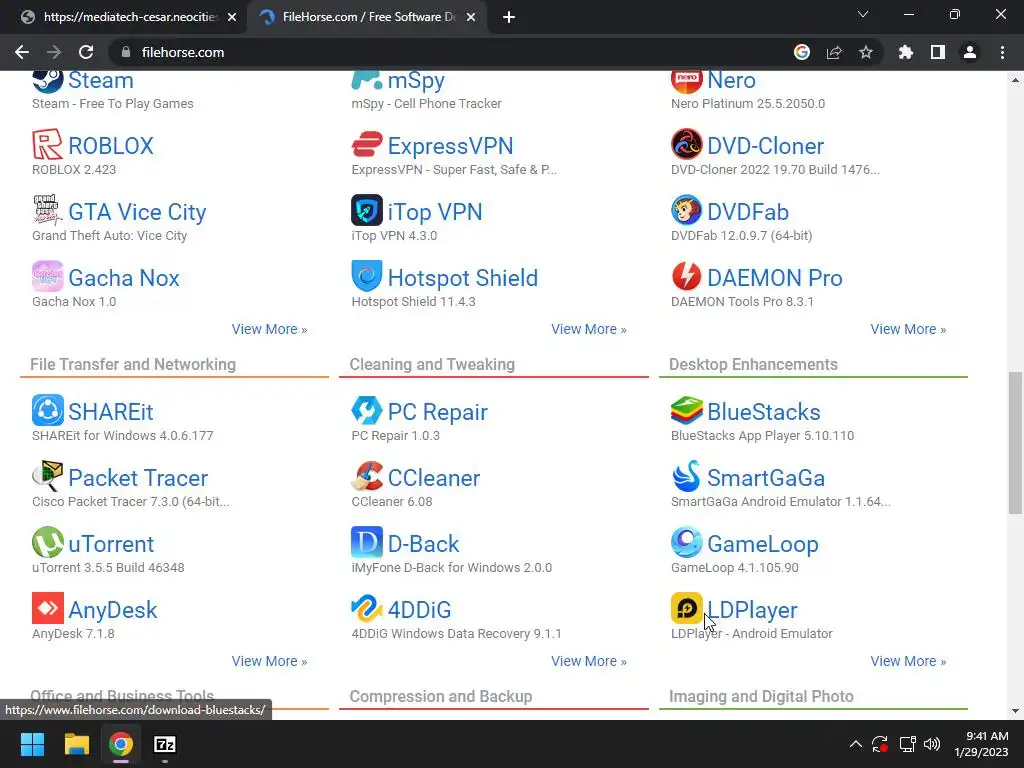Click the Google icon in the address bar
Screen dimensions: 1024x768
pyautogui.click(x=802, y=52)
